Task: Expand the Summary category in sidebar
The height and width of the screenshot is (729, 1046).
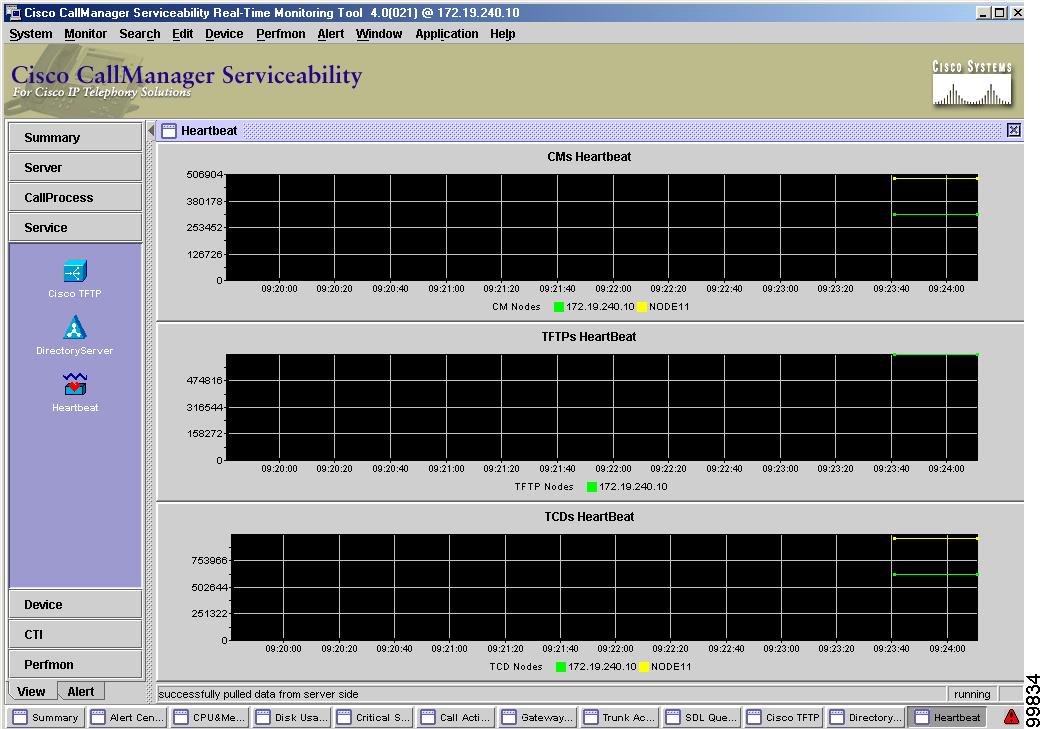Action: click(75, 137)
